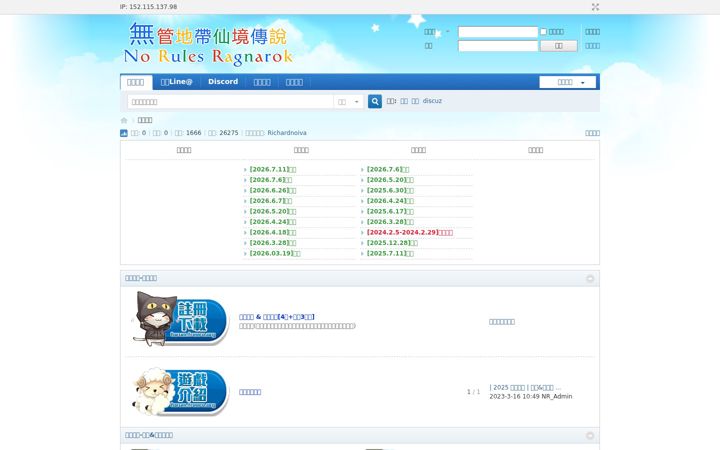This screenshot has width=720, height=450.
Task: Open the game-introduction forum title link
Action: (x=250, y=392)
